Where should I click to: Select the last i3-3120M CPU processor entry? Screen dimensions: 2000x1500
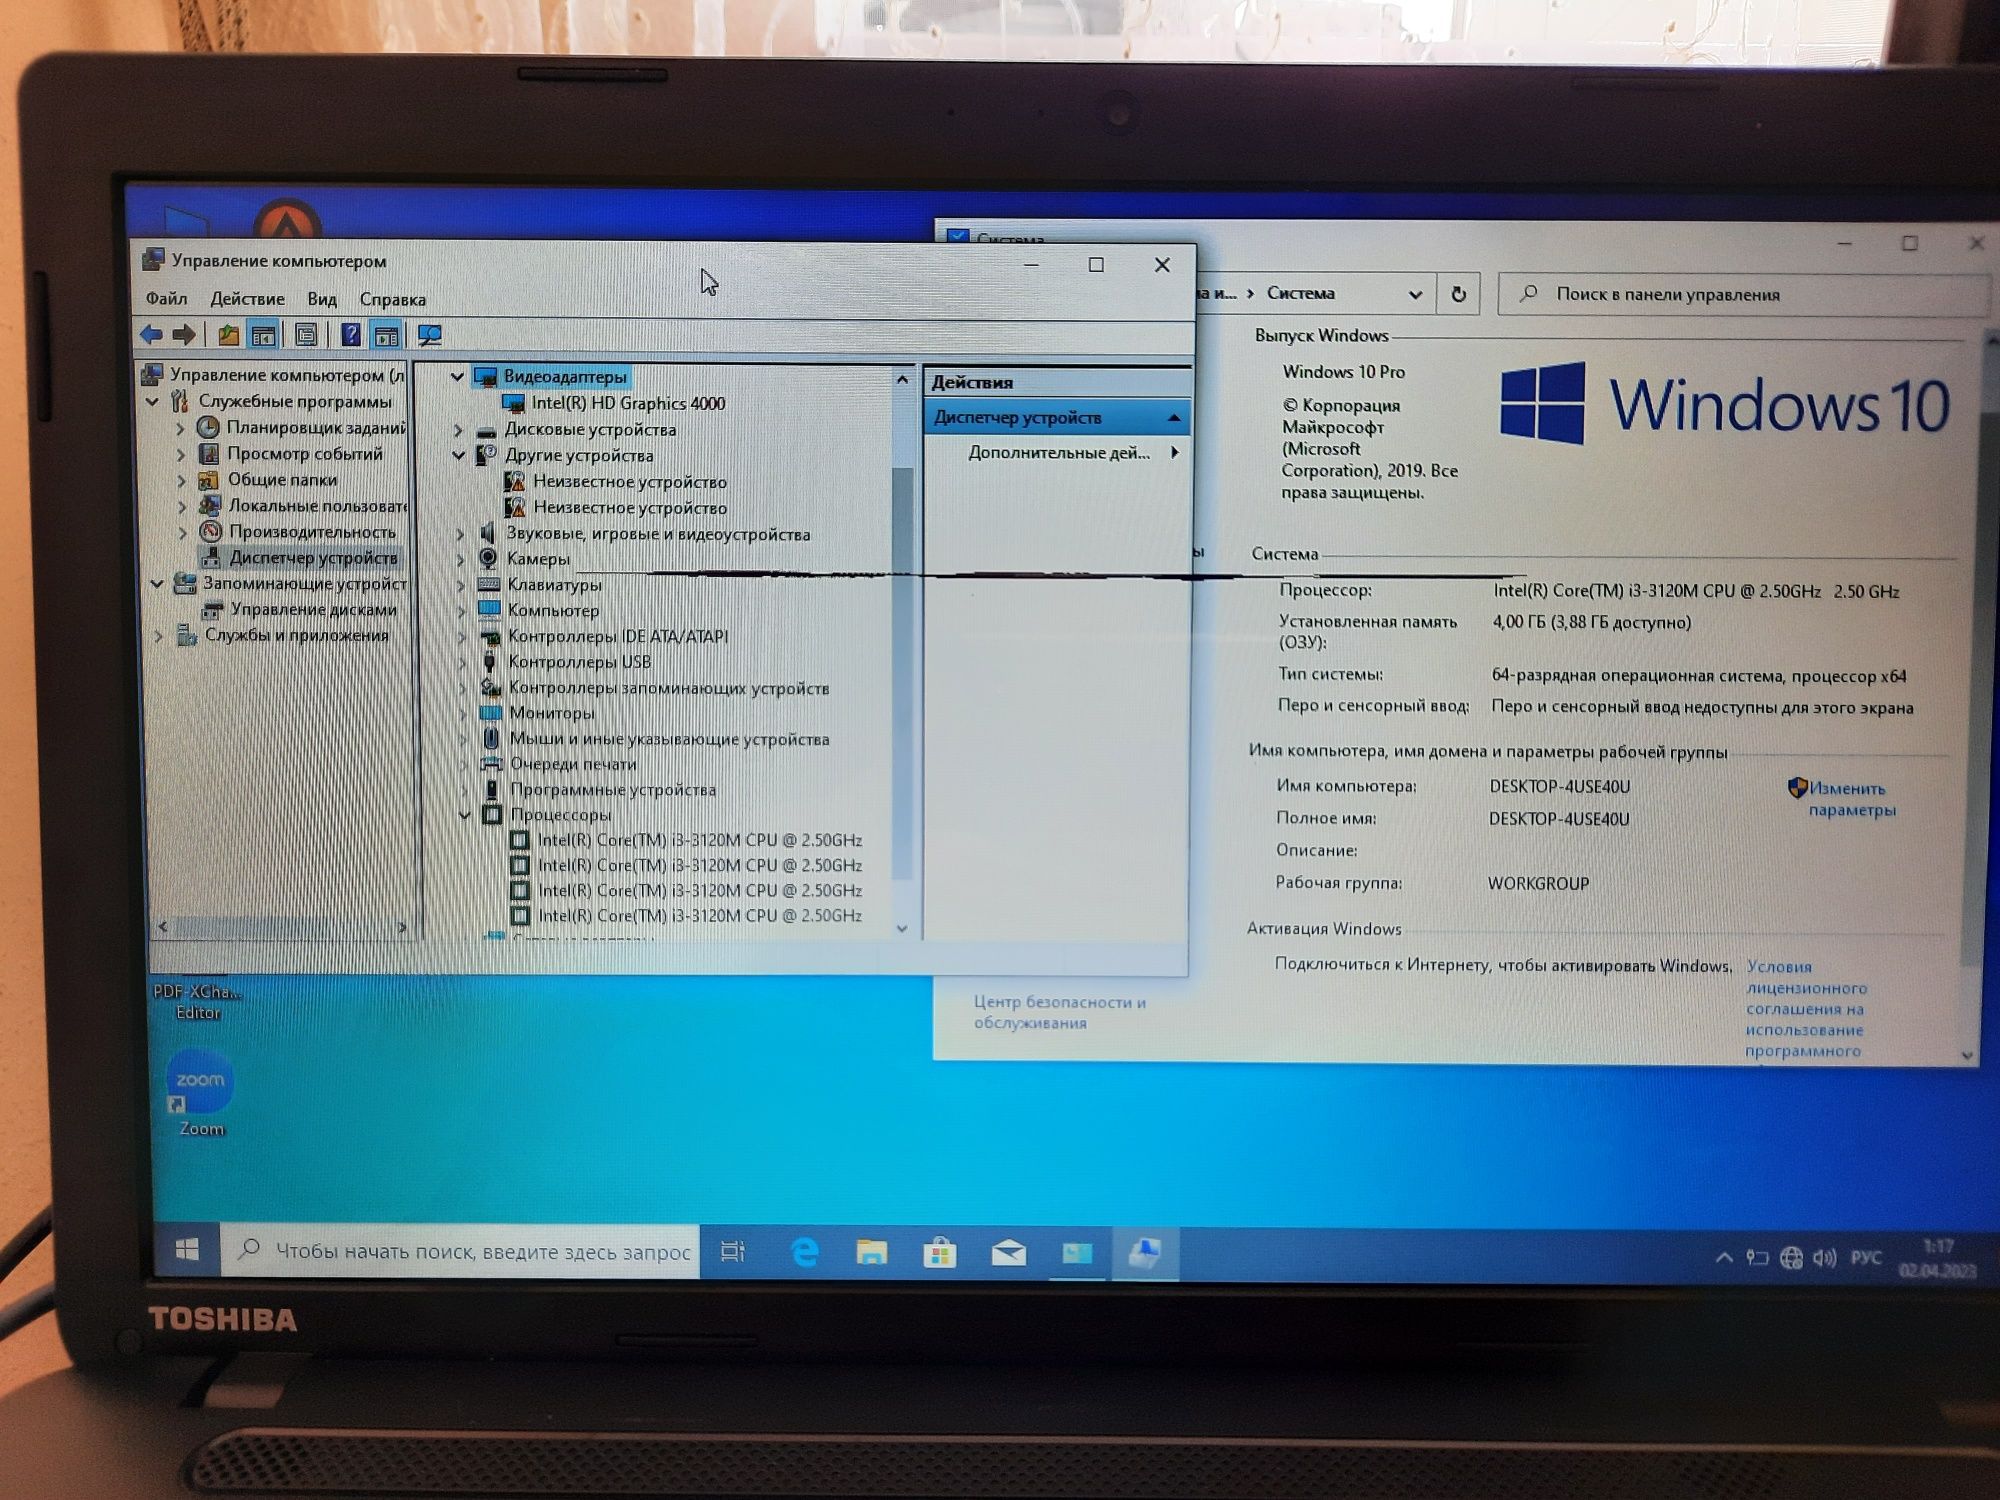point(700,915)
